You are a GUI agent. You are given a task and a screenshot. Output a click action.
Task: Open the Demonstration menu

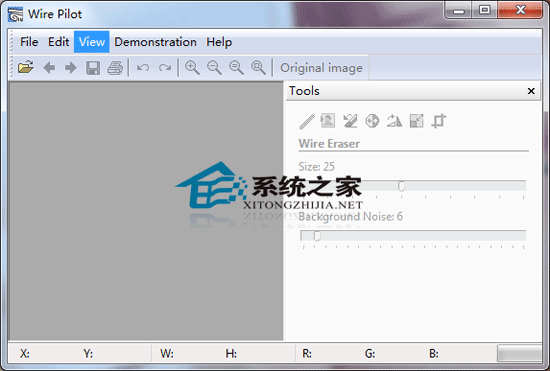[x=155, y=42]
